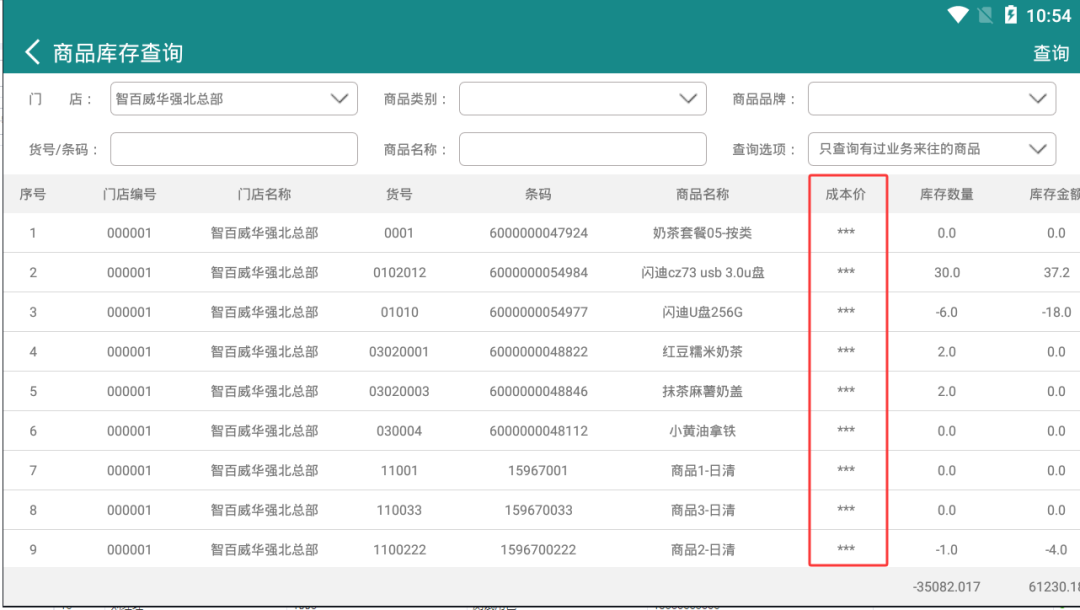The image size is (1080, 610).
Task: Click the 商品名称 search field
Action: 583,149
